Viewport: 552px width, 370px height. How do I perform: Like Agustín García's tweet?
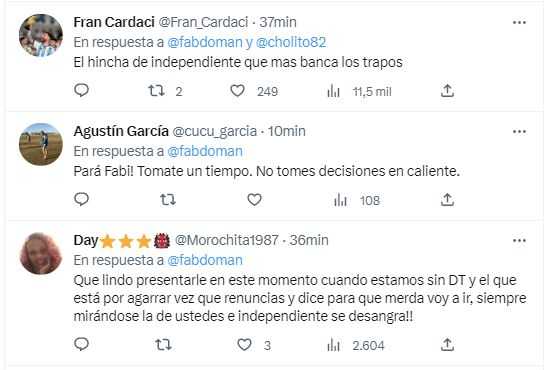[x=254, y=200]
